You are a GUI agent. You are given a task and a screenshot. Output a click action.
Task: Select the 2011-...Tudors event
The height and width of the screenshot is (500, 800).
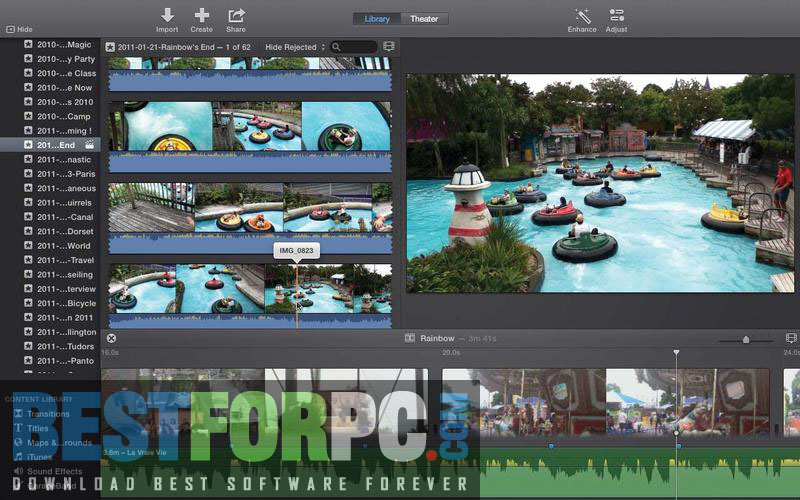point(65,346)
